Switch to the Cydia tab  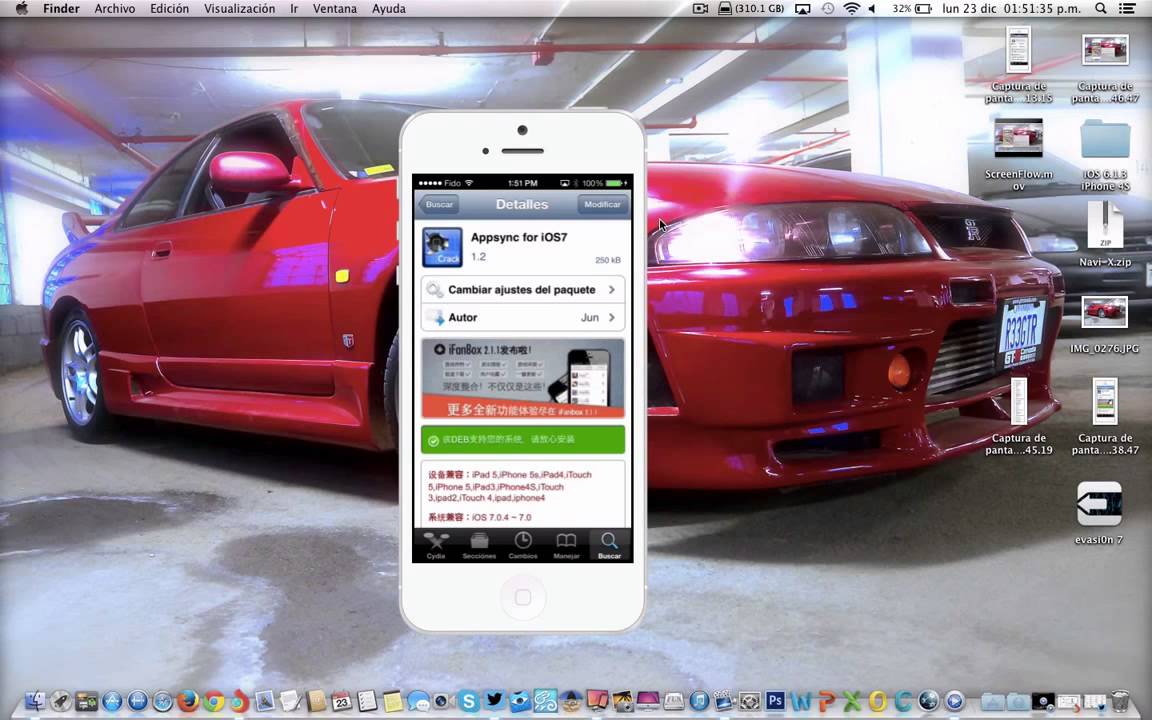coord(436,546)
